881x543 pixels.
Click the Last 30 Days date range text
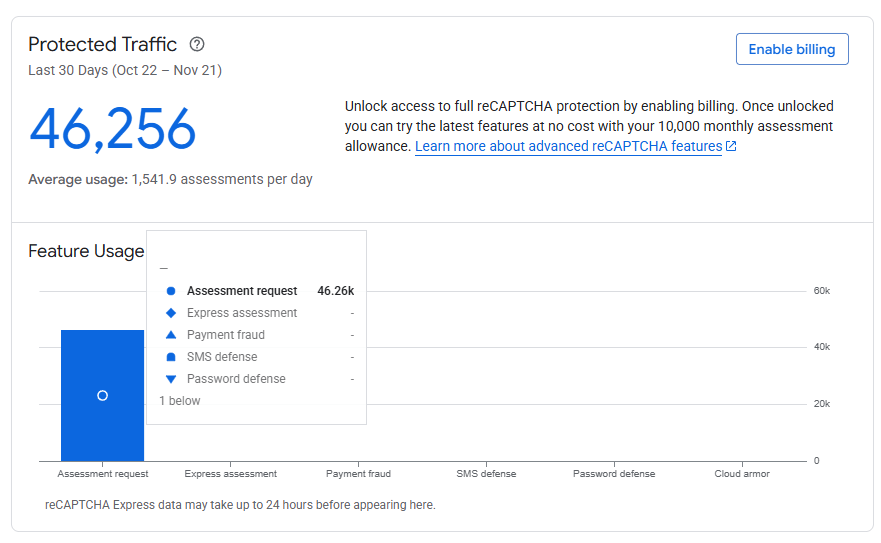tap(125, 70)
